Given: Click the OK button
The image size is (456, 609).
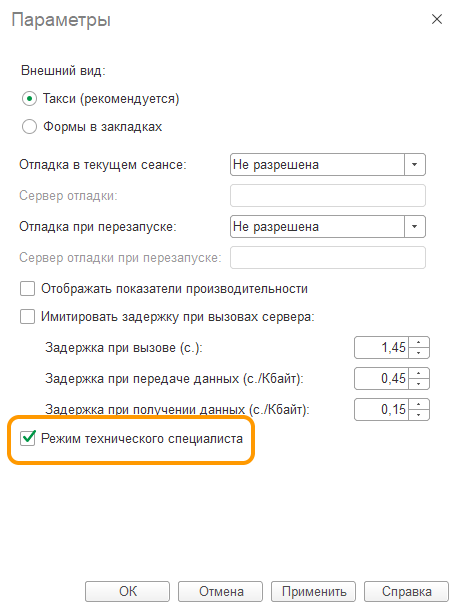Looking at the screenshot, I should pos(127,592).
